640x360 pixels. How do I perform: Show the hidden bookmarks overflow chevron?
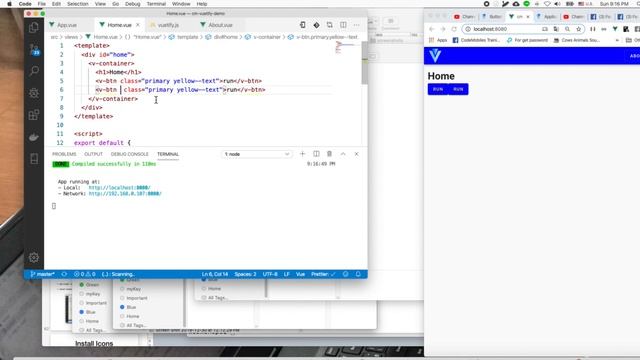pos(617,40)
